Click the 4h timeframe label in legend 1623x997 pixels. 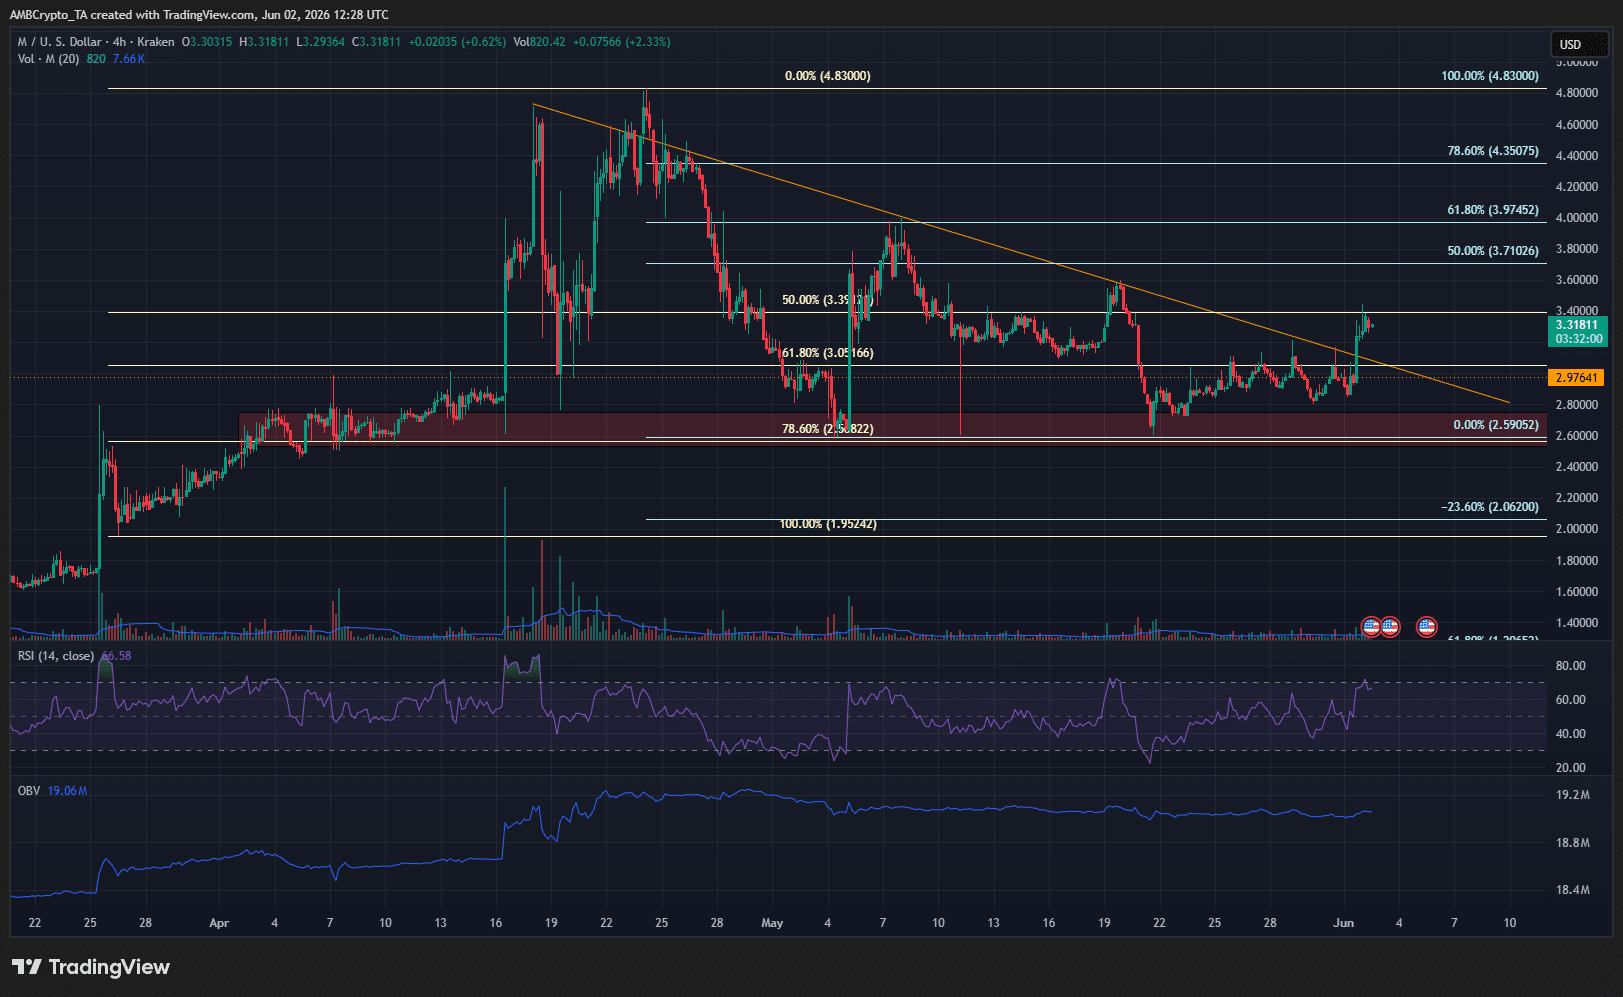pyautogui.click(x=119, y=42)
